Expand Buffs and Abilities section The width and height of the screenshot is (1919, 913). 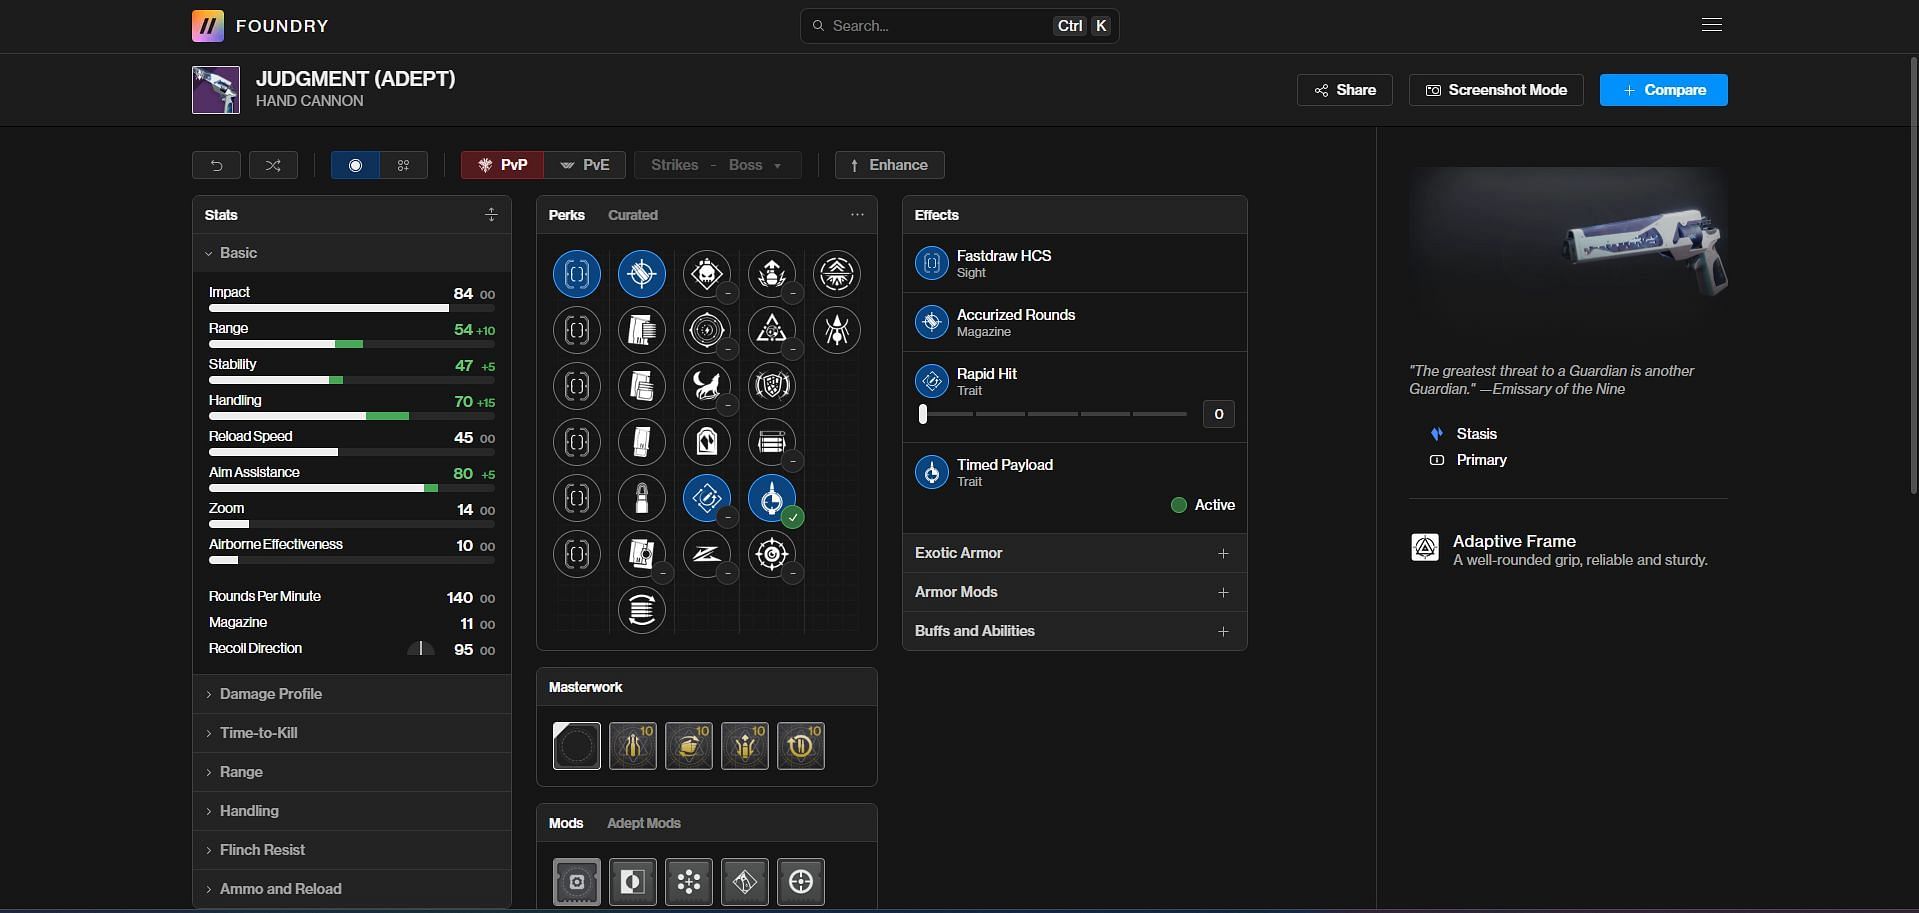1075,631
